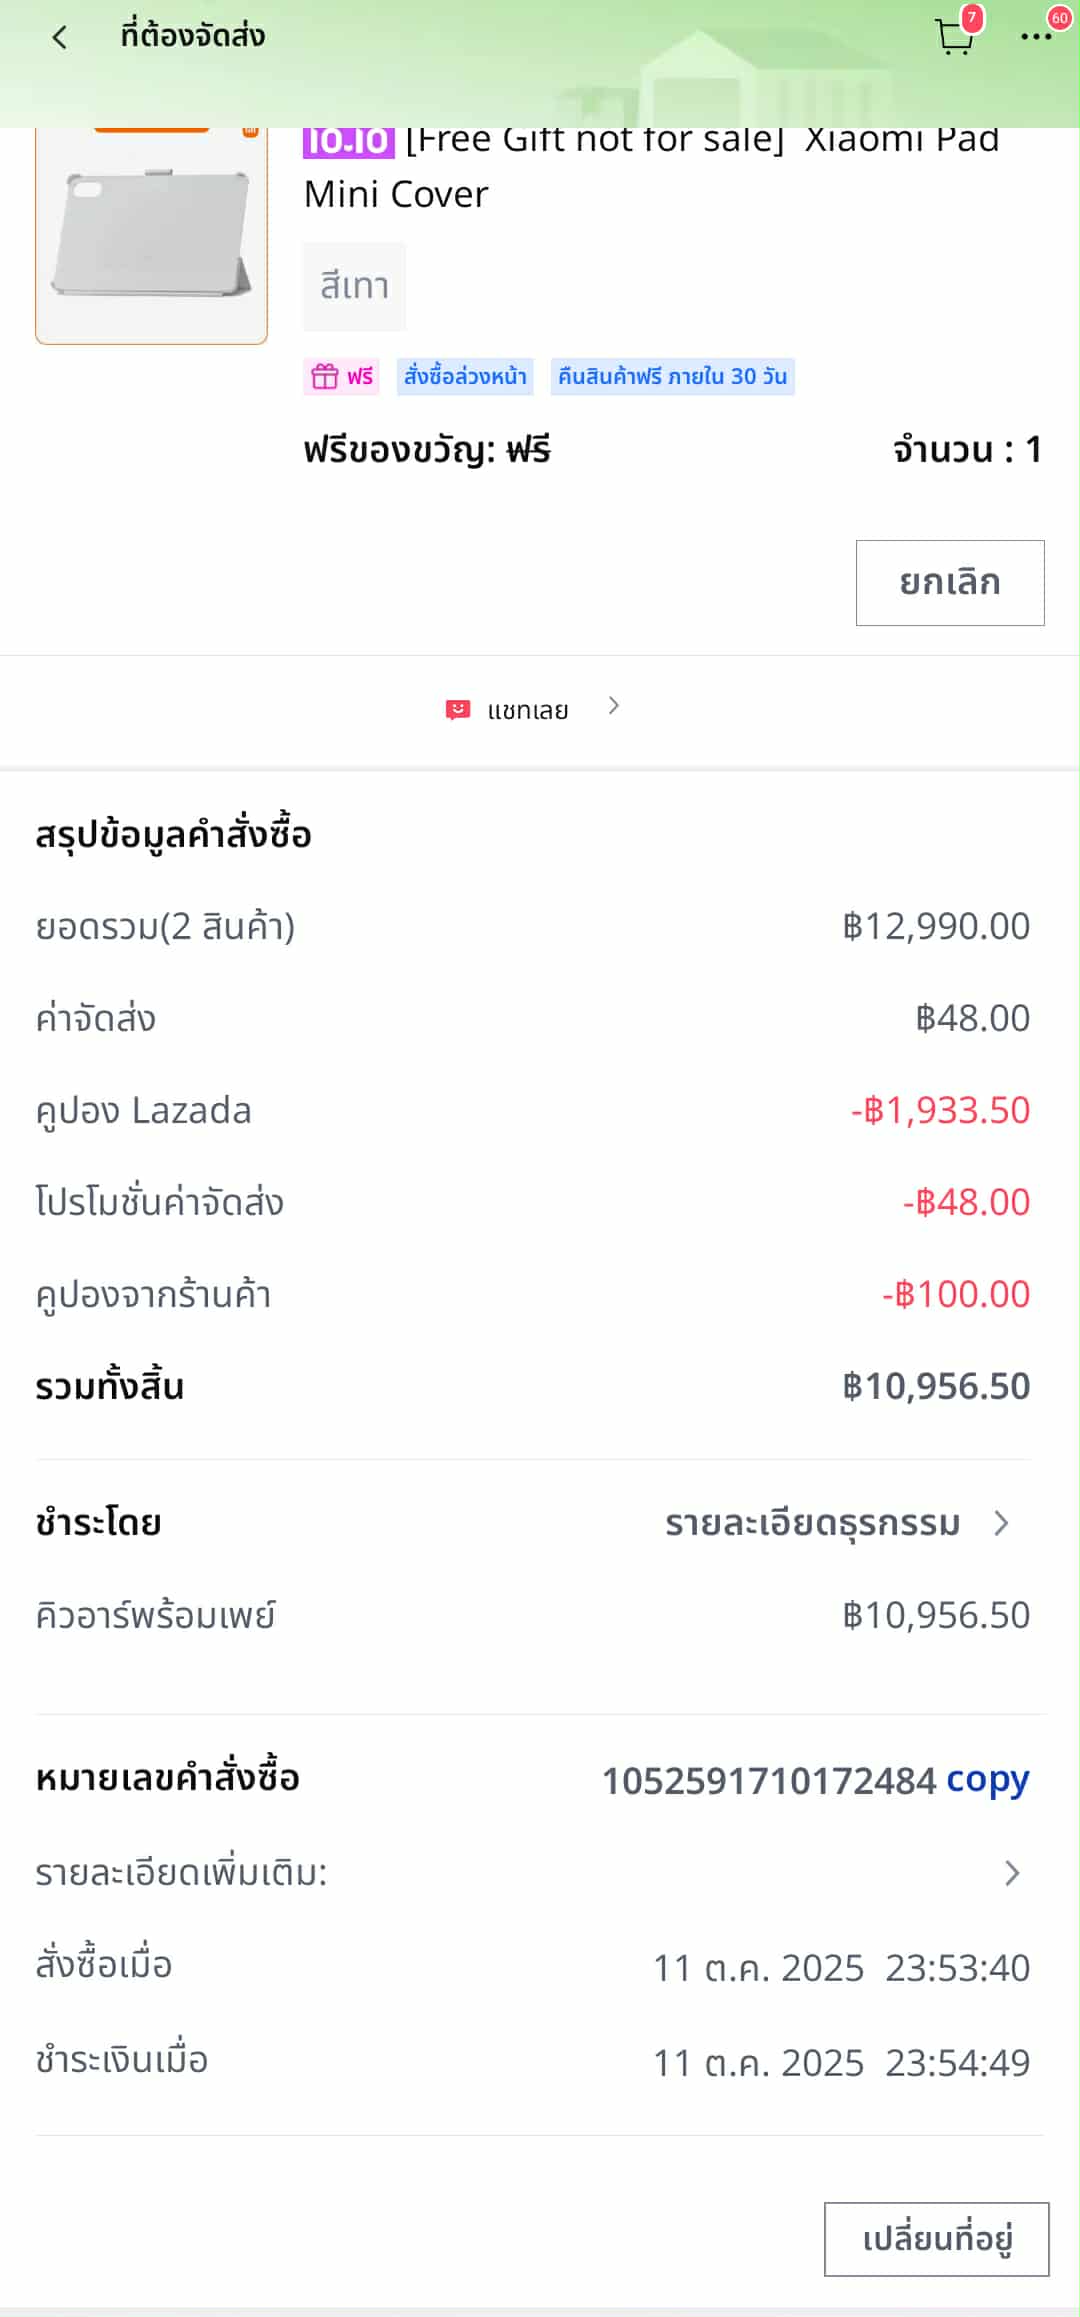Tap the back arrow icon
The width and height of the screenshot is (1080, 2317).
coord(60,38)
